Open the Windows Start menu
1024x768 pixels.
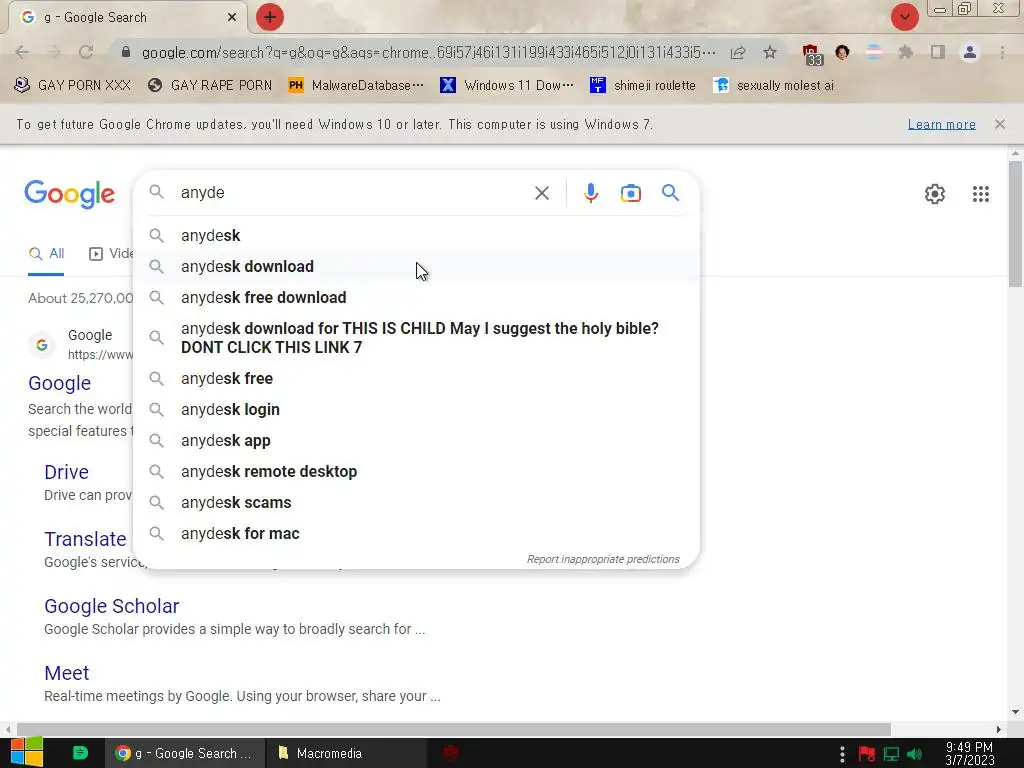pyautogui.click(x=27, y=753)
